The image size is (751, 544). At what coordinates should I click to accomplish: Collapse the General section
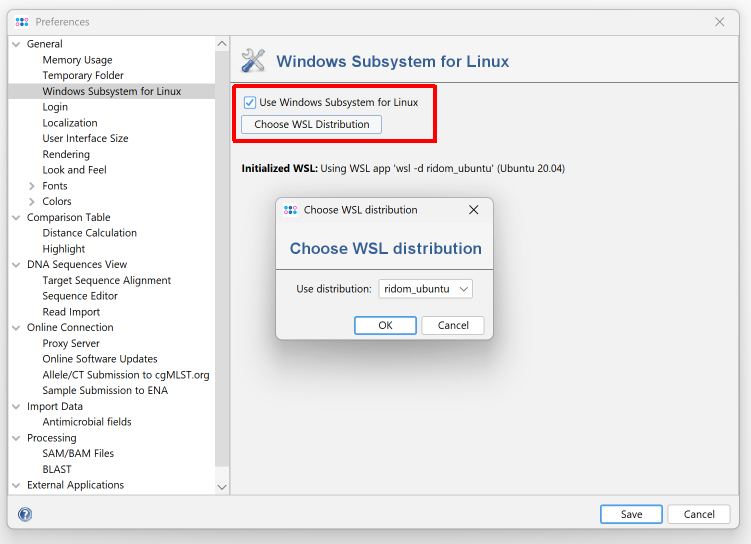(x=17, y=44)
